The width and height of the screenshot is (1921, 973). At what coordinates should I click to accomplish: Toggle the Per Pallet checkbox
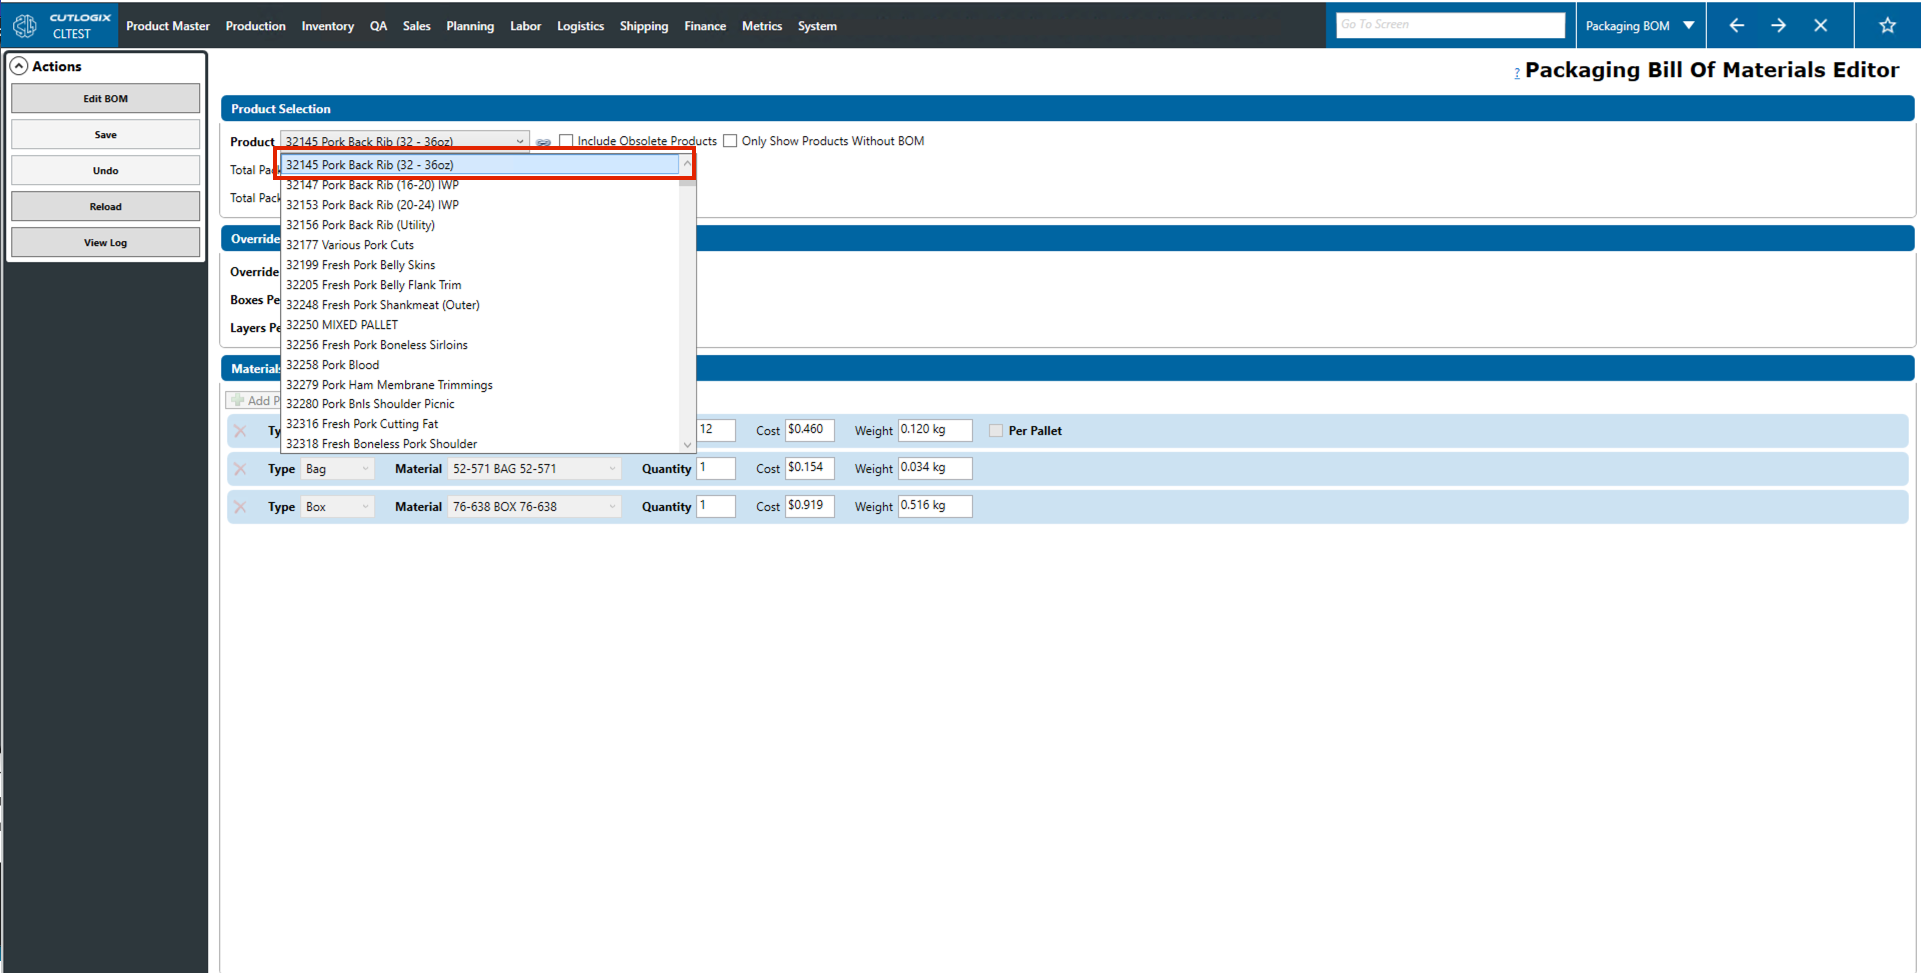click(x=996, y=431)
